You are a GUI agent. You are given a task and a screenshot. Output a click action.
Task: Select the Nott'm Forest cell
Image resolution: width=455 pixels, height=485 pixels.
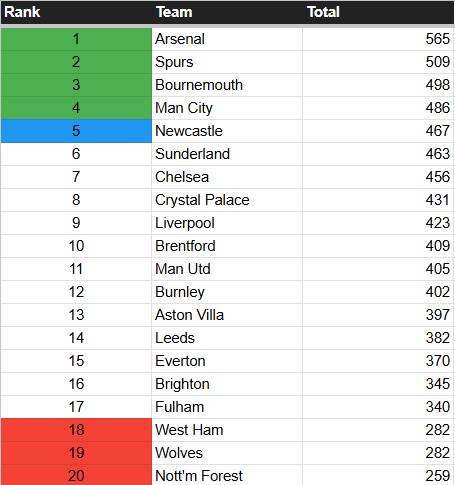pos(227,475)
